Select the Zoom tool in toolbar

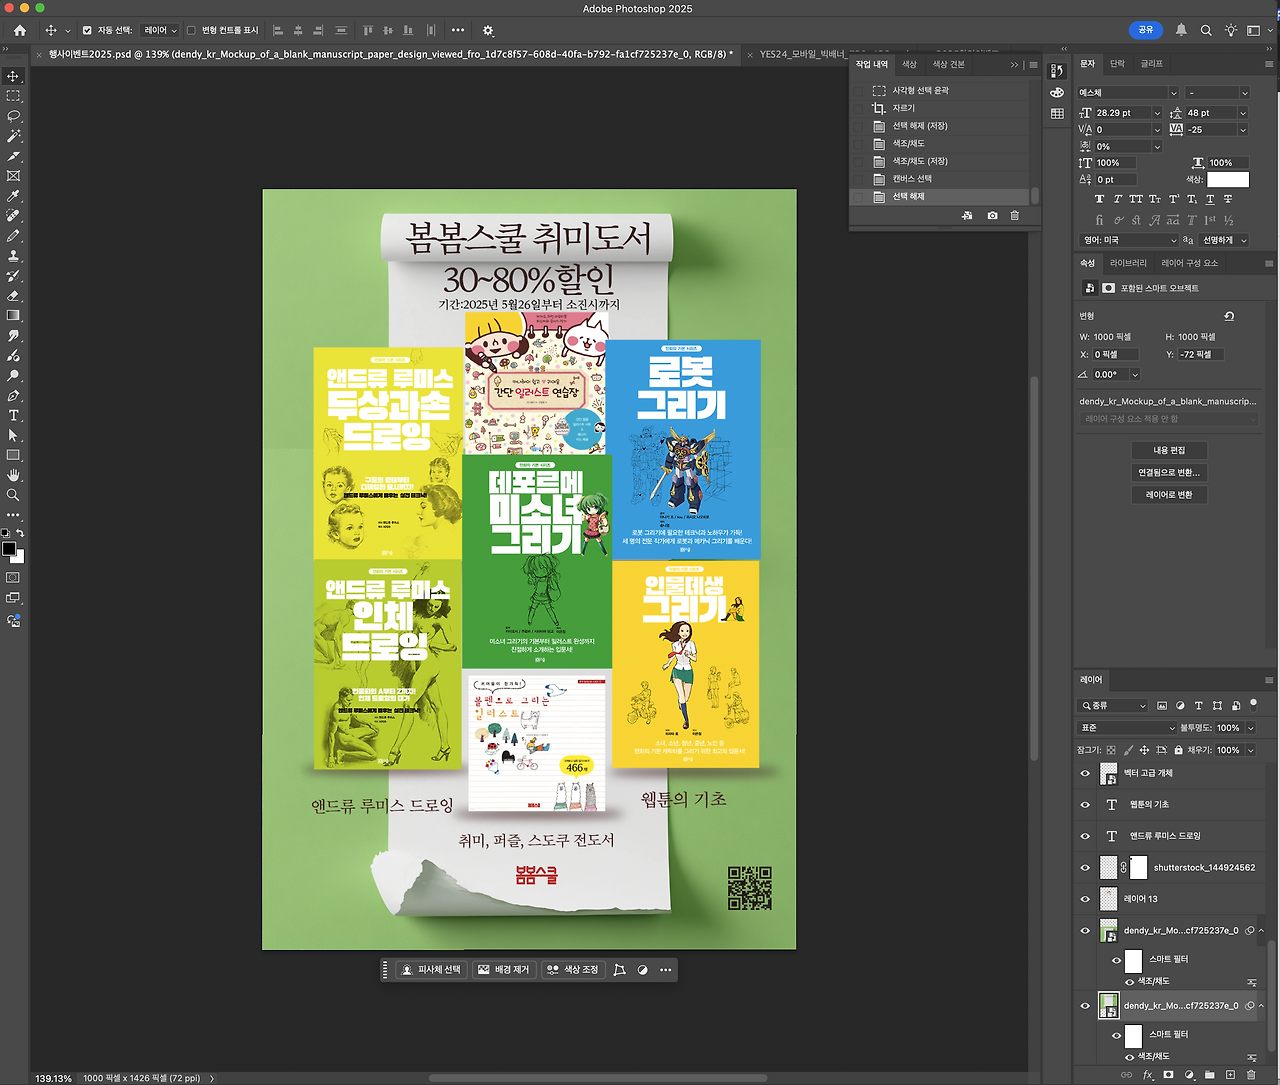coord(13,495)
